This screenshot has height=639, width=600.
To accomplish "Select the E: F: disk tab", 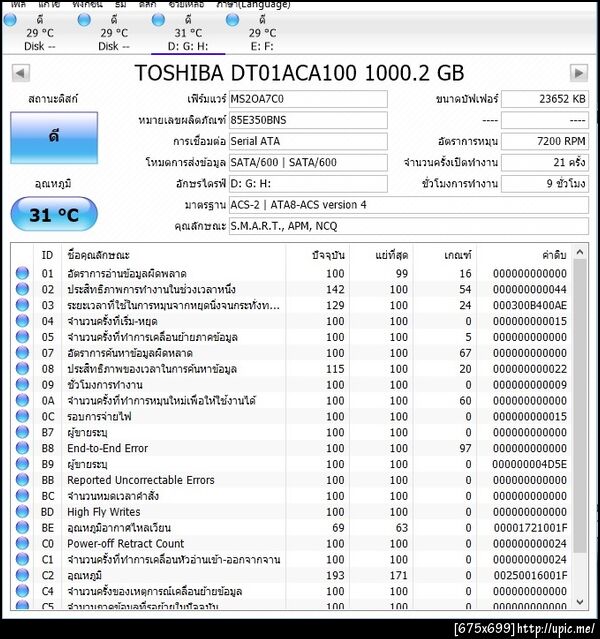I will [262, 33].
